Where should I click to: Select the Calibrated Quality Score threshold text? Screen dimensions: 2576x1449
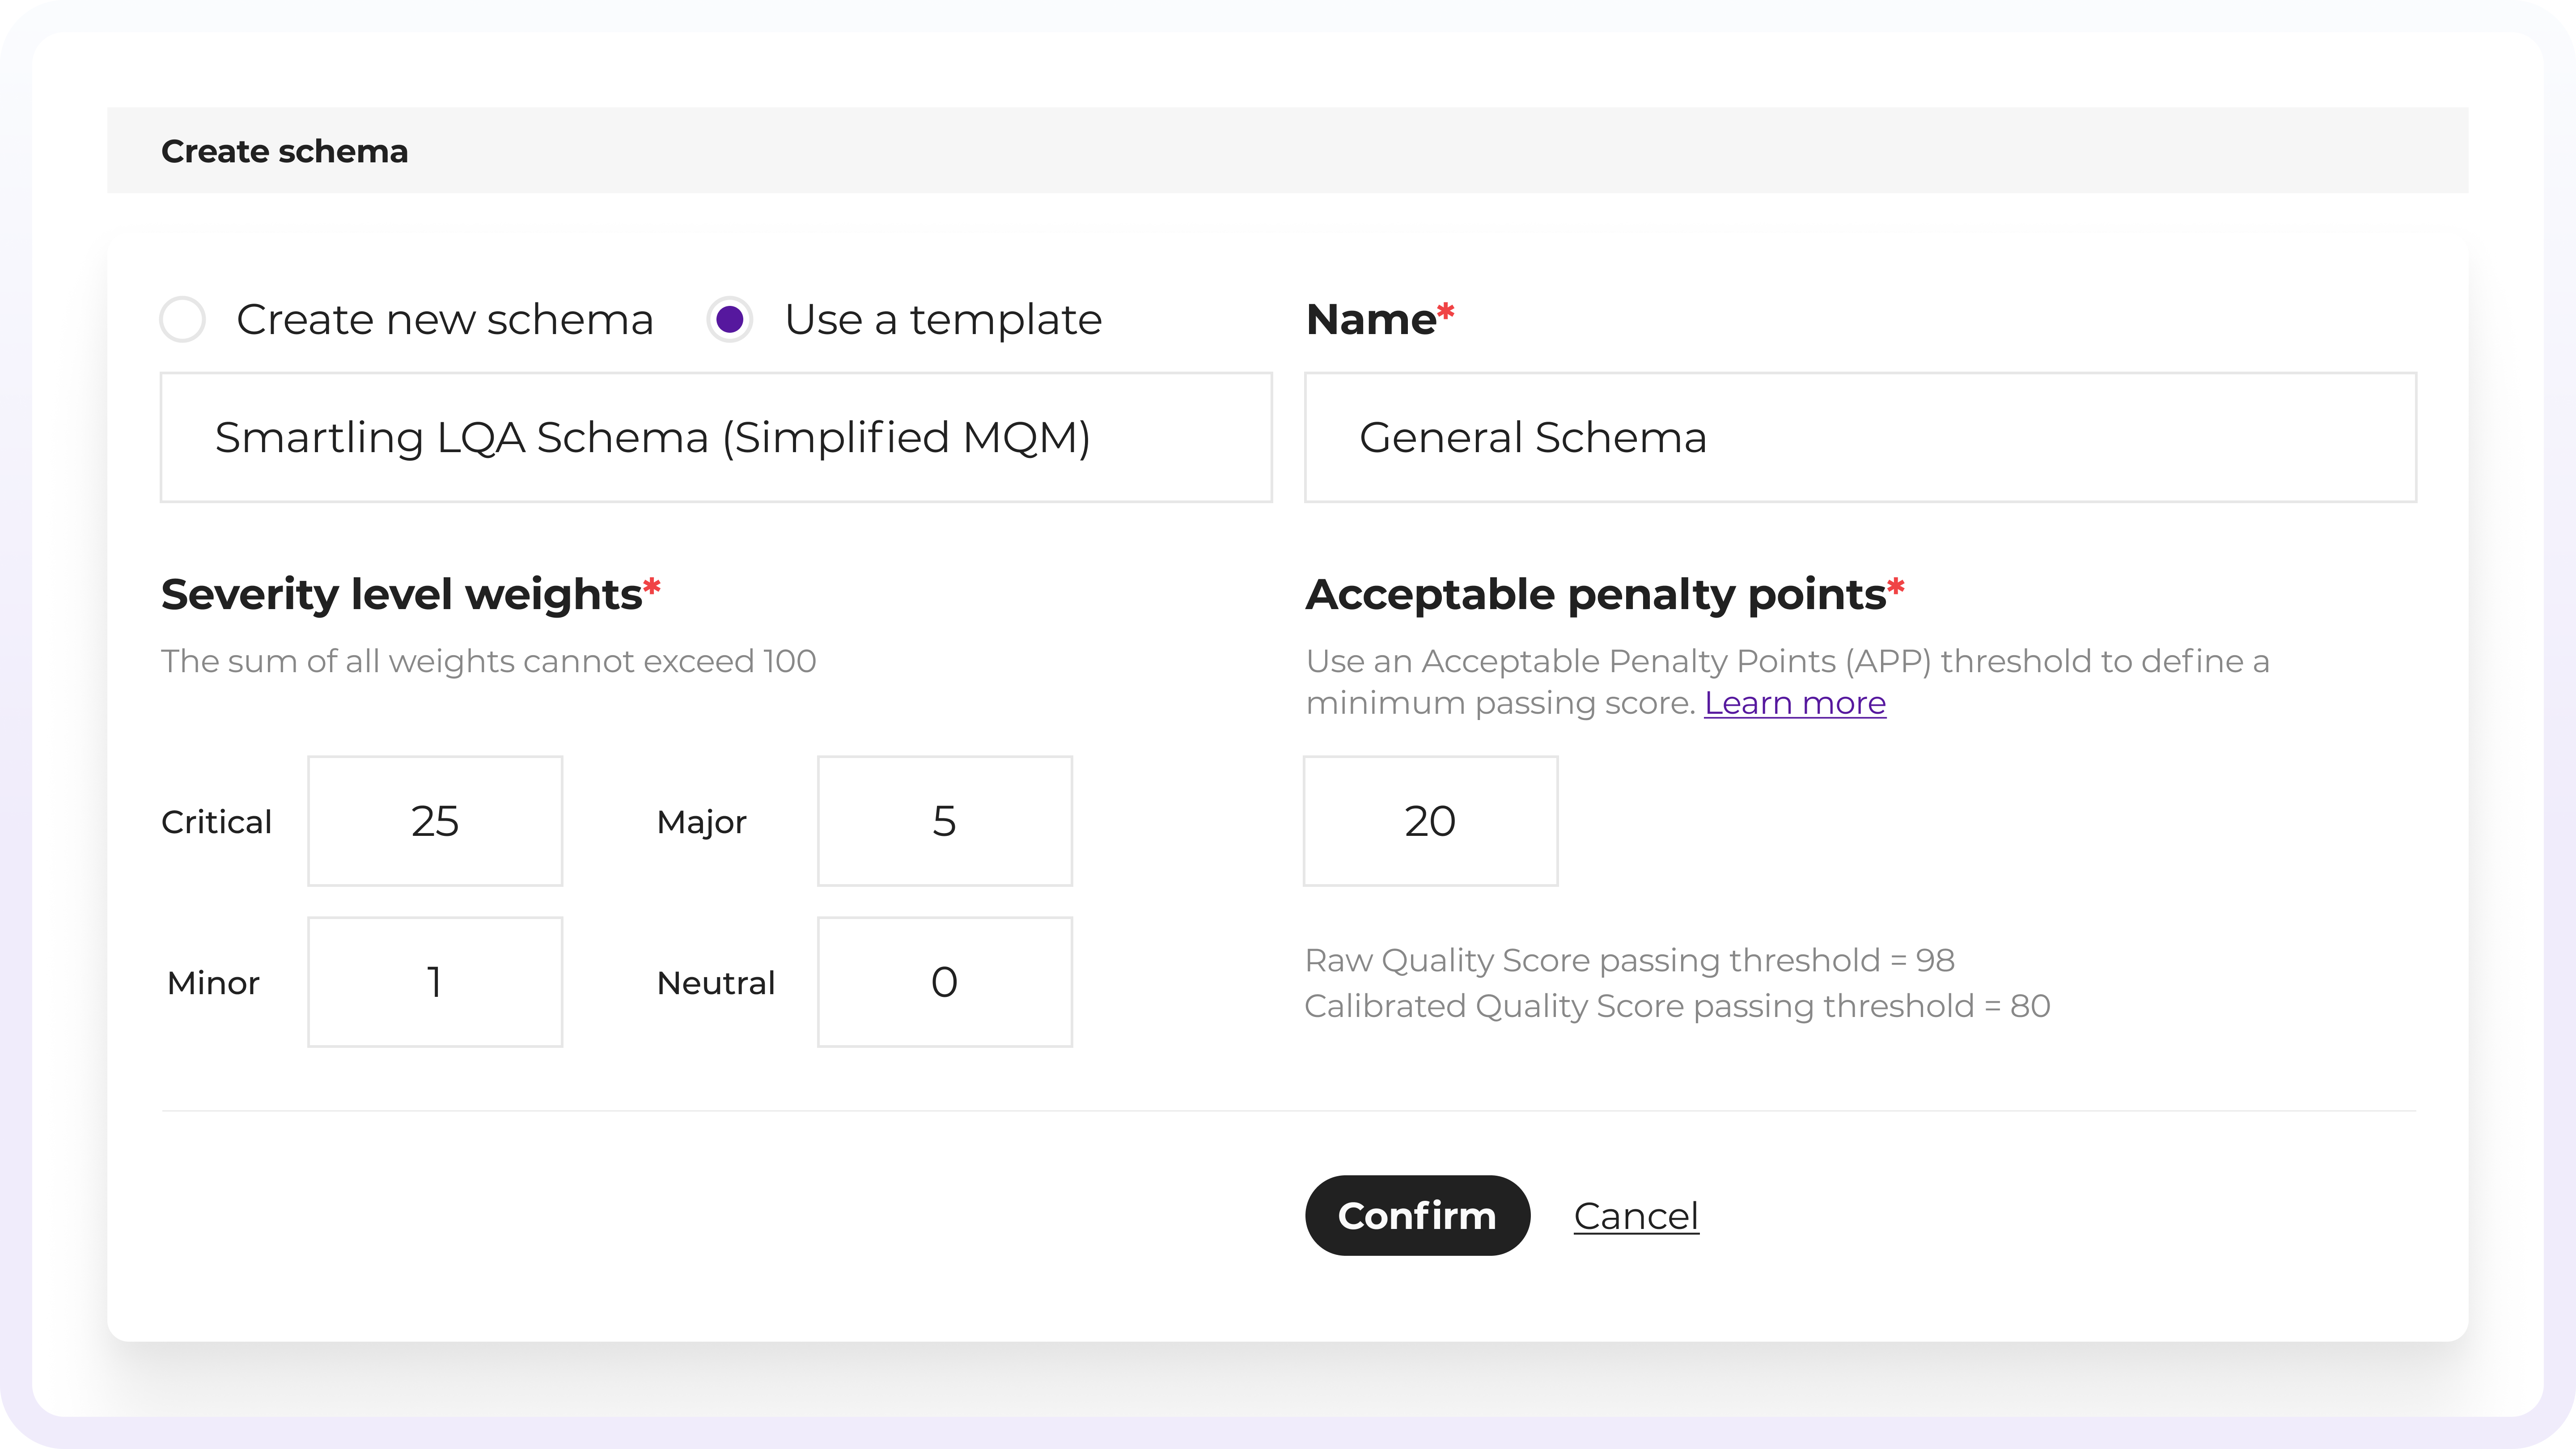click(x=1677, y=1006)
